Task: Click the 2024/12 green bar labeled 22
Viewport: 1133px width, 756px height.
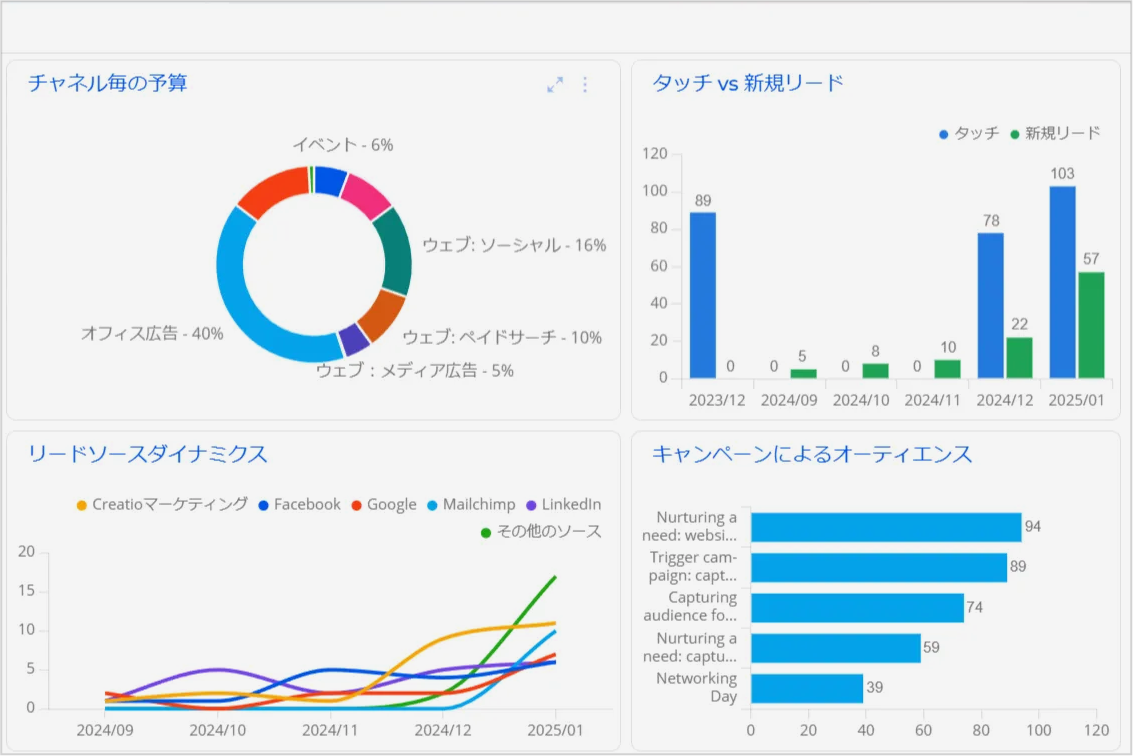Action: tap(1019, 357)
